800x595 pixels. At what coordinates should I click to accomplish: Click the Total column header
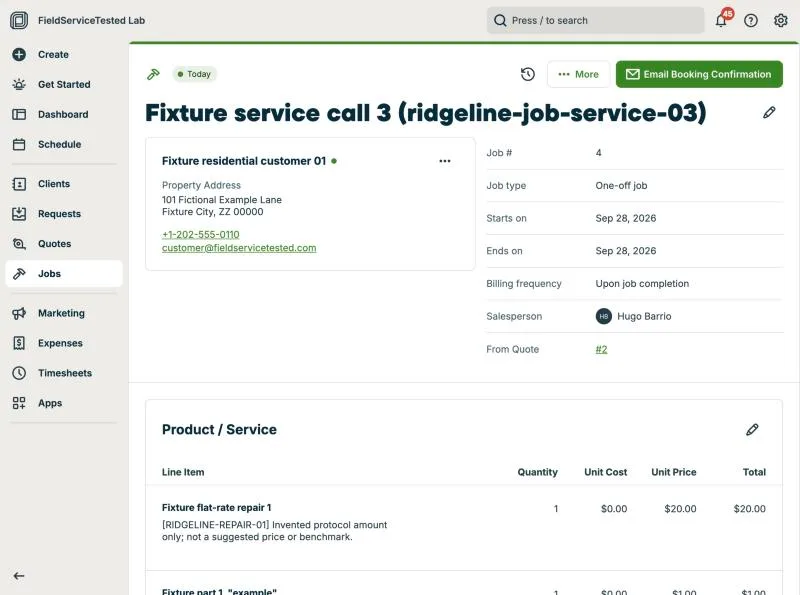[754, 473]
